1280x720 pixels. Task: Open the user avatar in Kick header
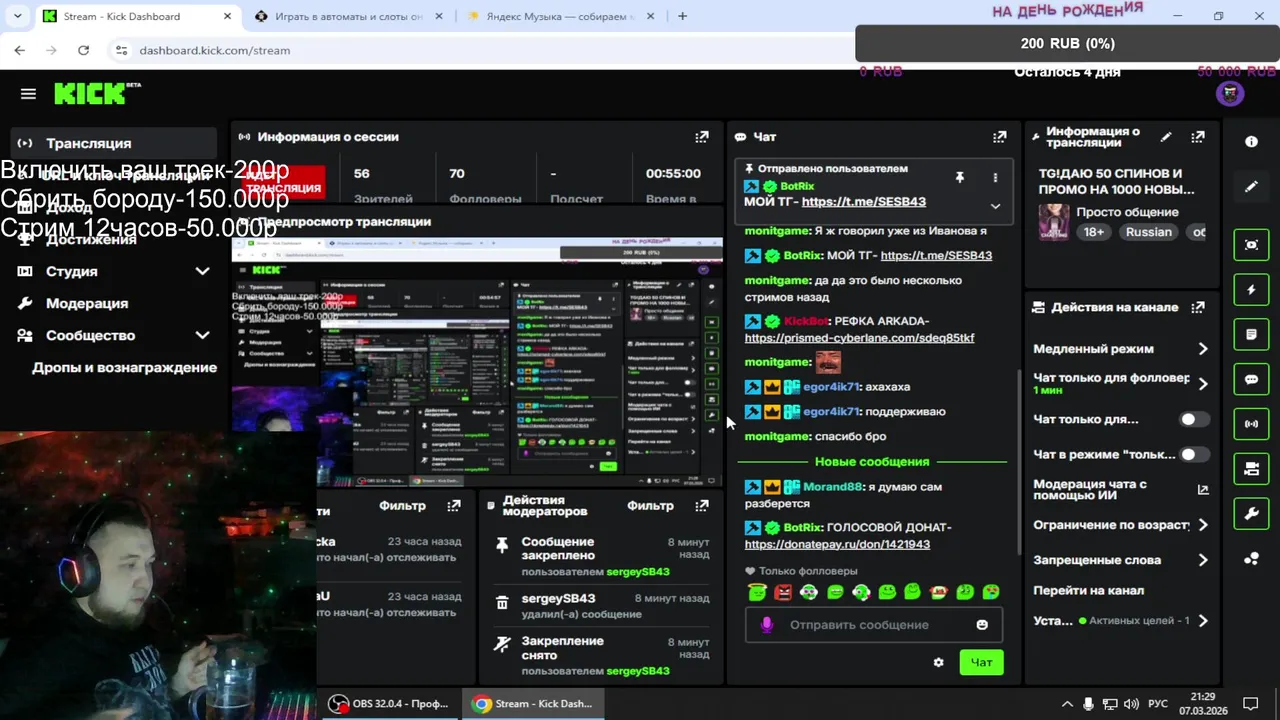(1230, 93)
